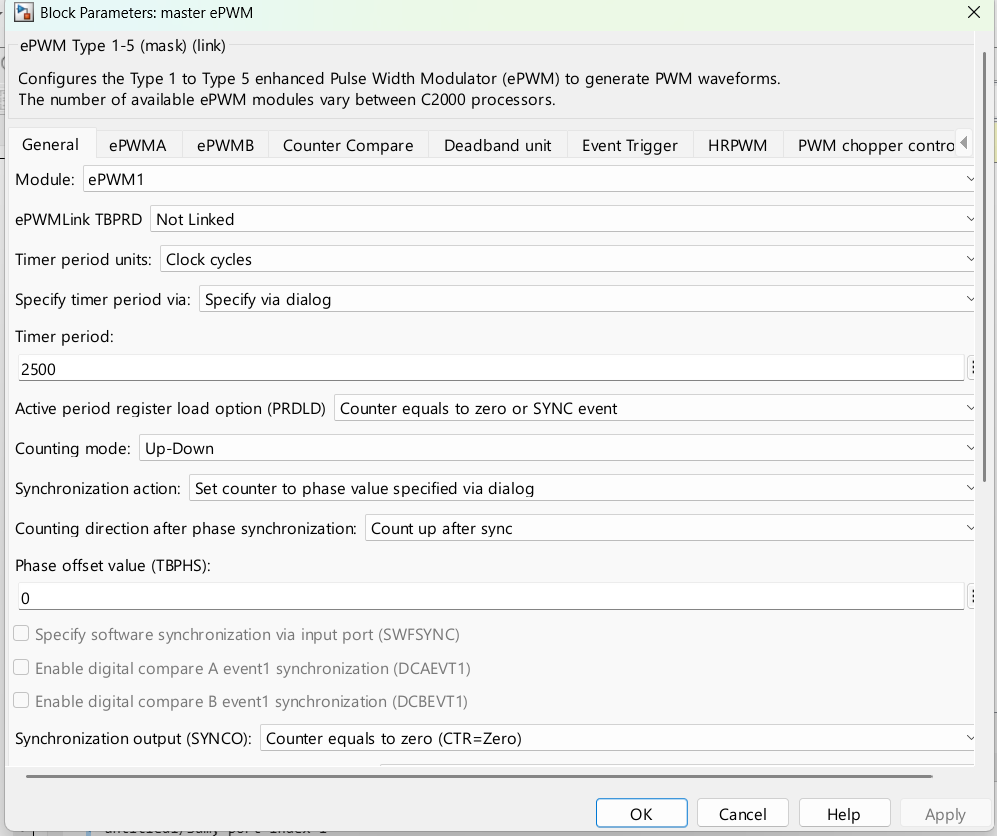Click the horizontal scrollbar at dialog bottom
The width and height of the screenshot is (997, 836).
pyautogui.click(x=479, y=776)
